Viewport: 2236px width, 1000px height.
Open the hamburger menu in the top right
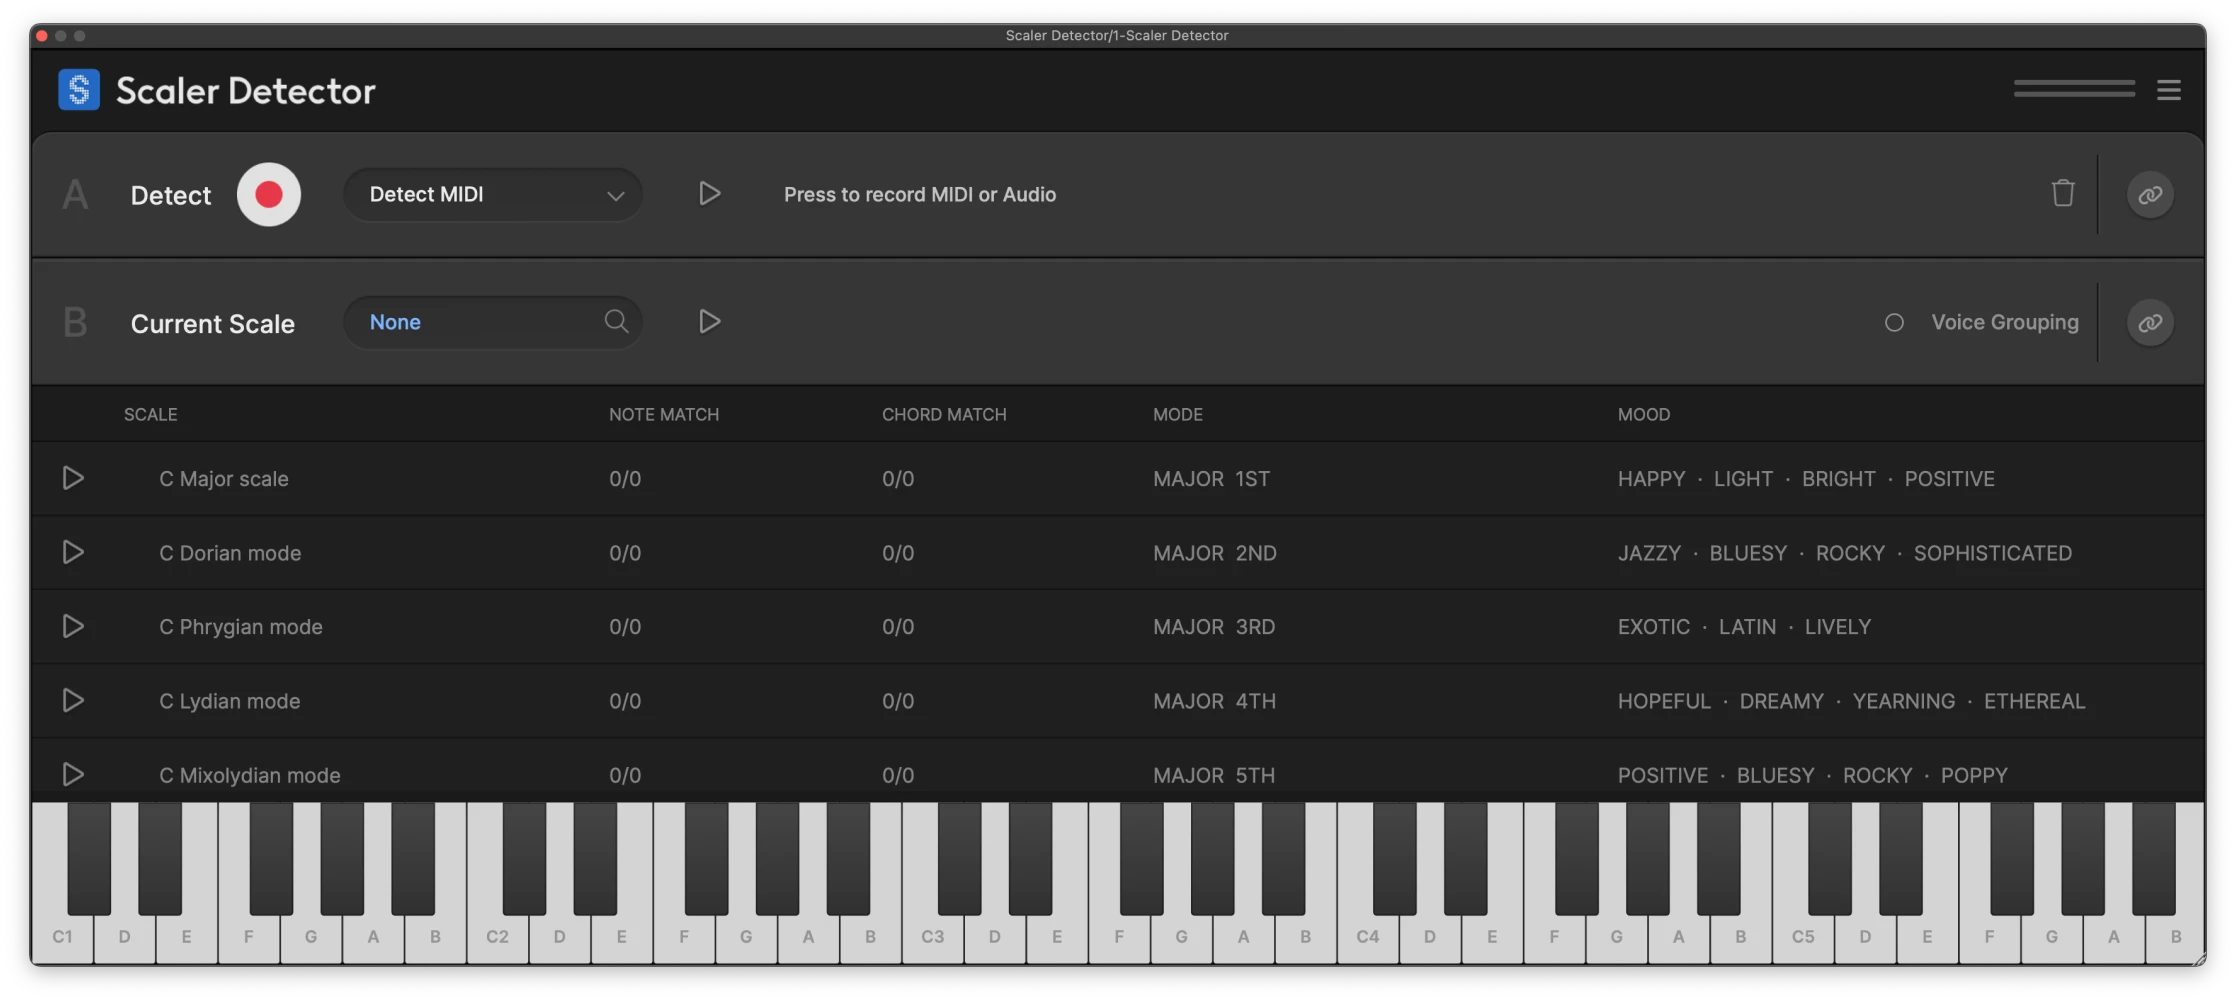pyautogui.click(x=2168, y=90)
